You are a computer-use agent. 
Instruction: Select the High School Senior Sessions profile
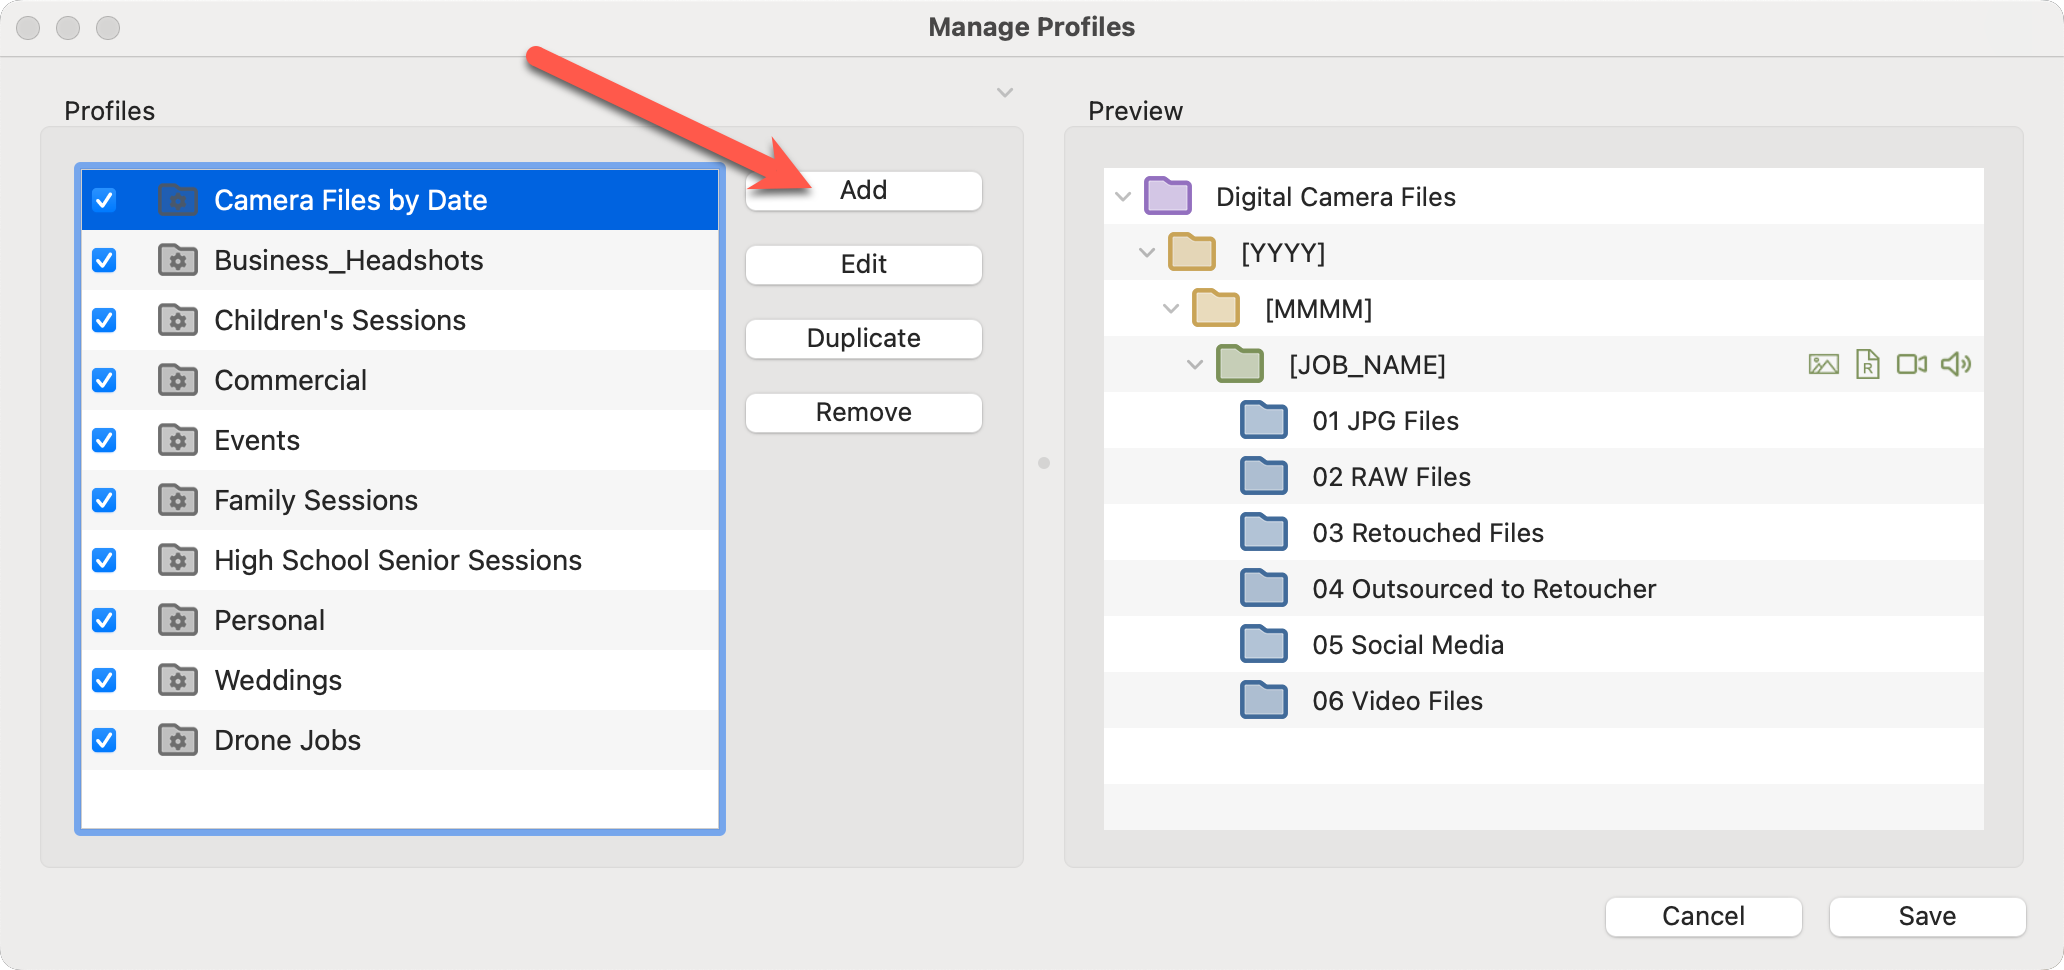[397, 560]
